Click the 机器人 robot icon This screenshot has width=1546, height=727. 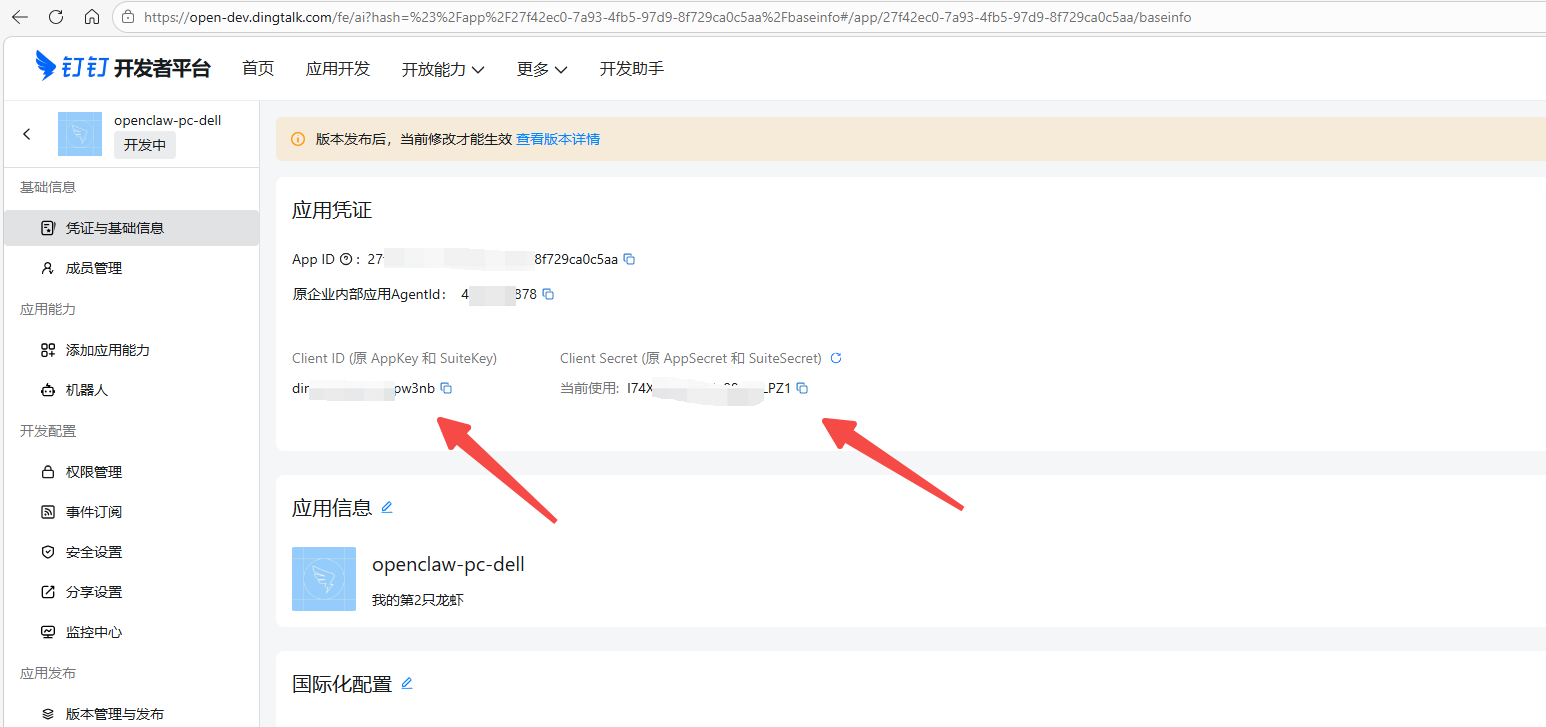pyautogui.click(x=47, y=390)
